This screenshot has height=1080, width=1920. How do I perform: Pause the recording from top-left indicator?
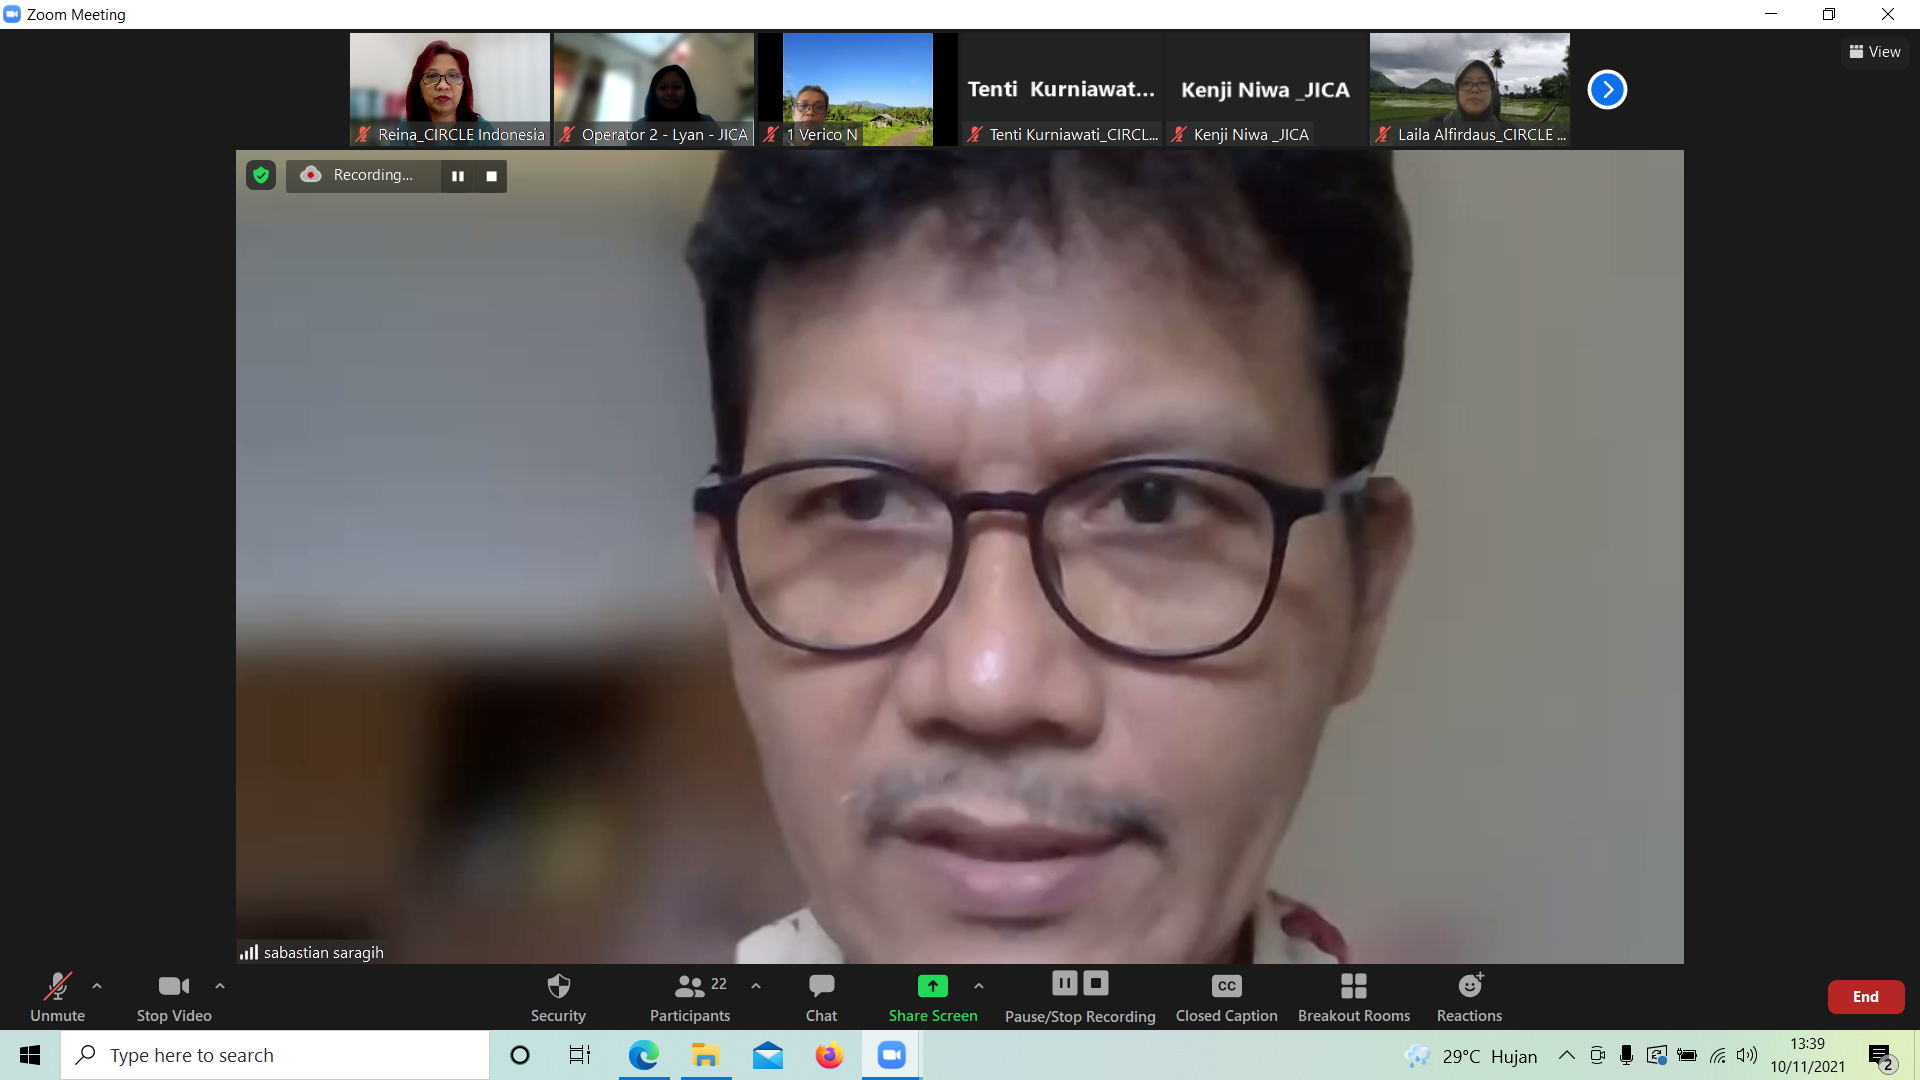point(458,176)
